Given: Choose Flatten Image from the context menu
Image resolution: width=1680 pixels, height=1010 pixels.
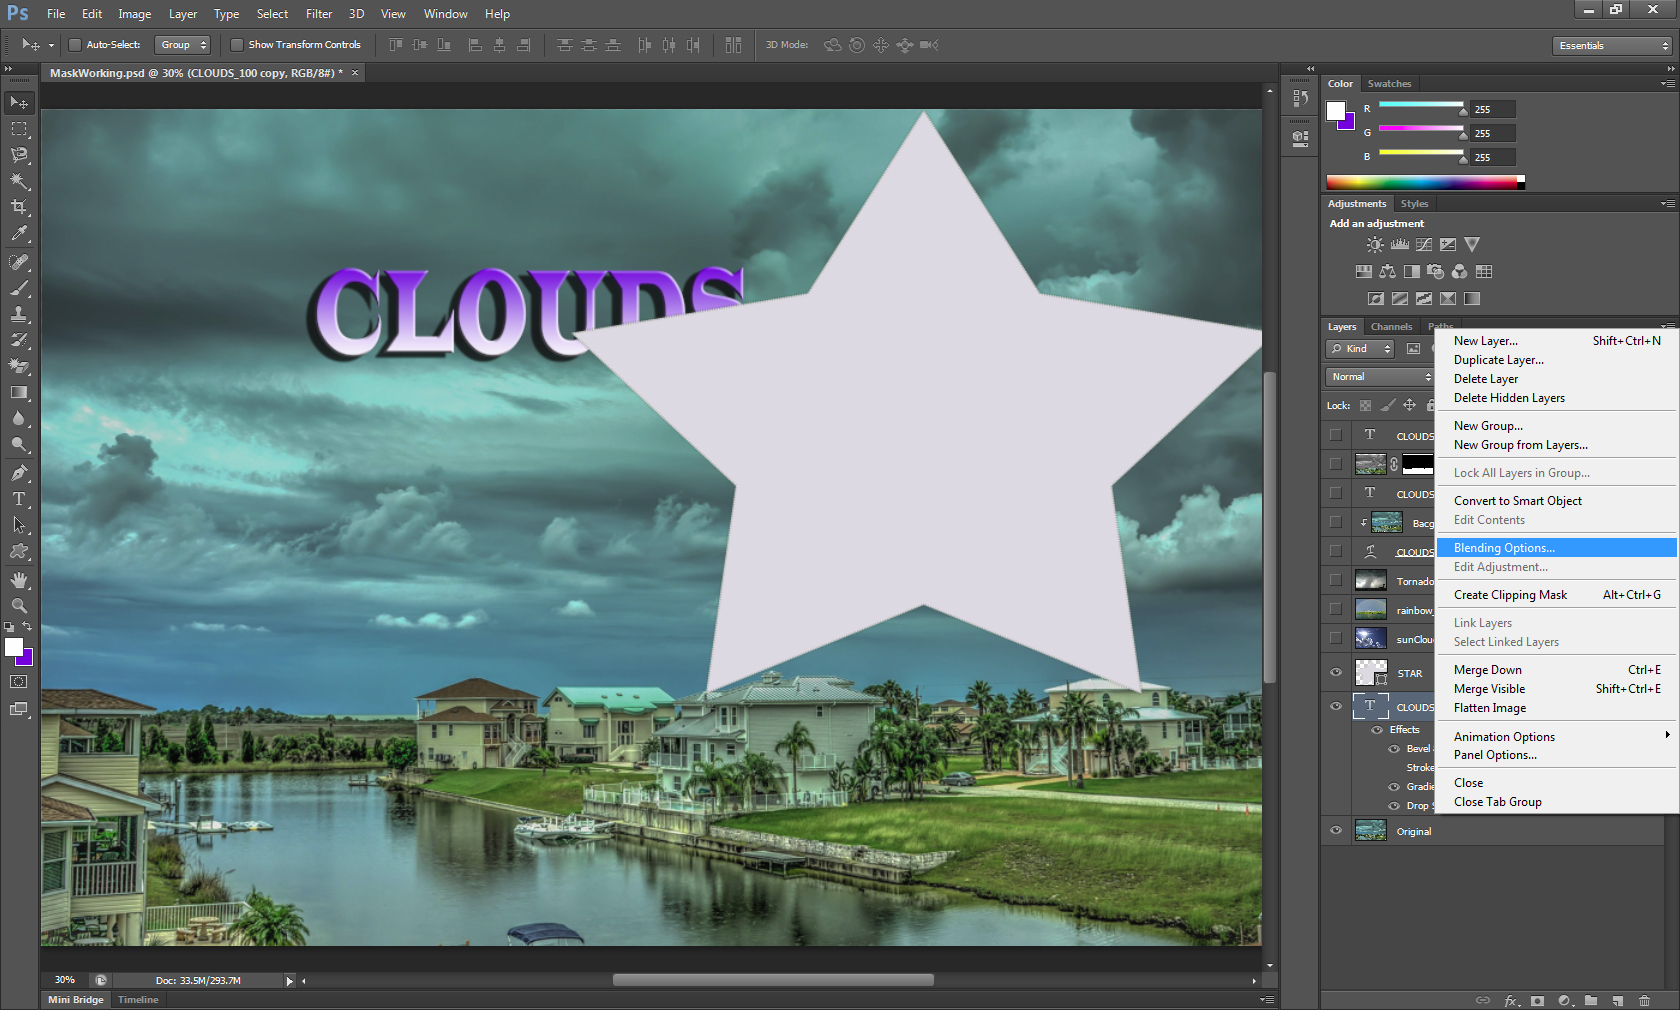Looking at the screenshot, I should 1489,708.
